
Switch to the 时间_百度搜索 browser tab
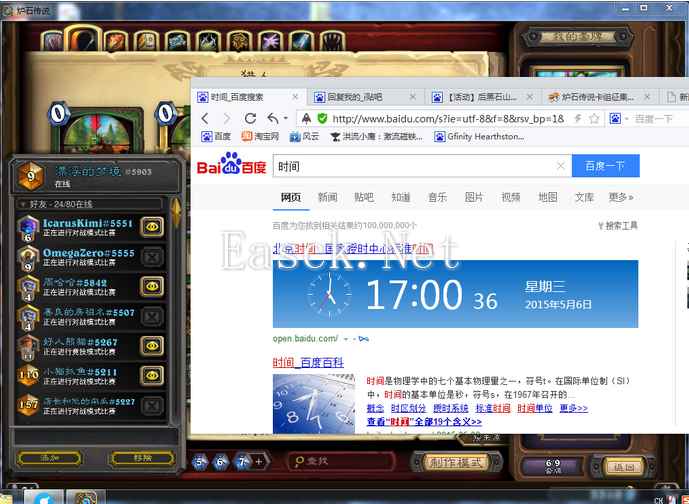click(x=250, y=97)
